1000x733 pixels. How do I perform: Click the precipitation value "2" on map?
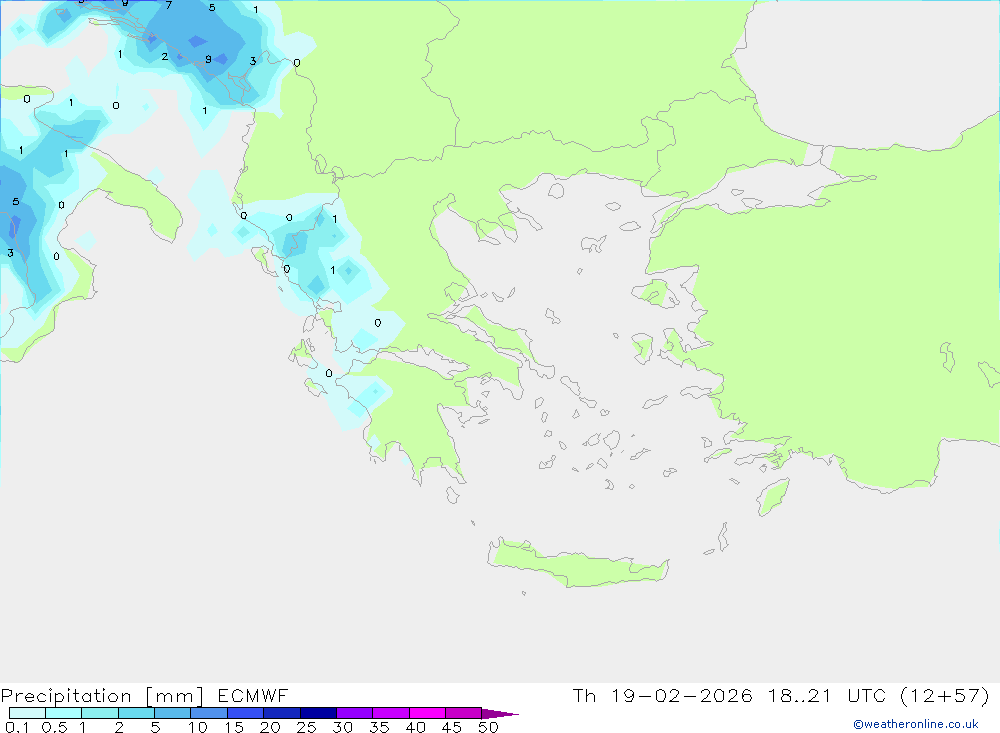pyautogui.click(x=165, y=57)
